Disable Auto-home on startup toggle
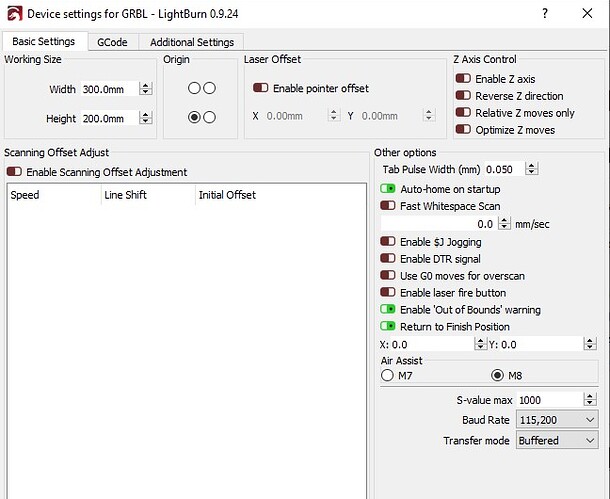Viewport: 610px width, 499px height. [x=387, y=189]
